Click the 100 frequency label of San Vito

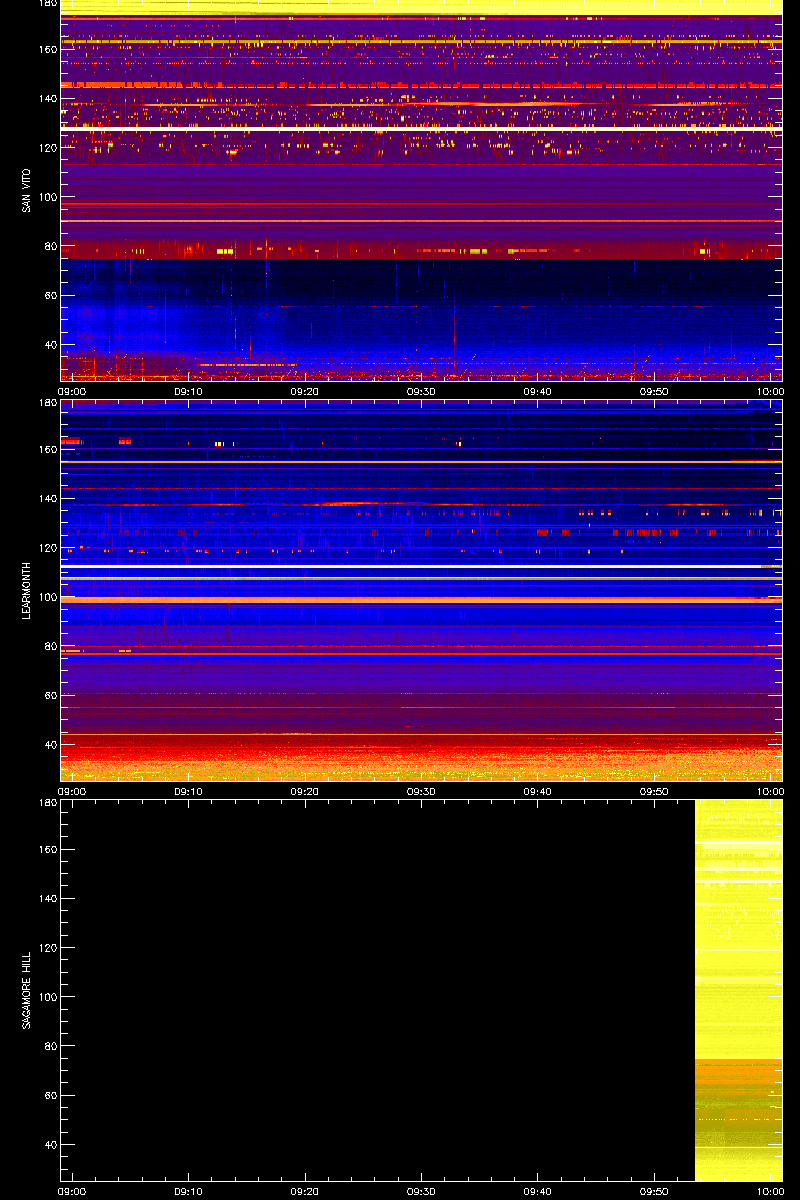(47, 197)
